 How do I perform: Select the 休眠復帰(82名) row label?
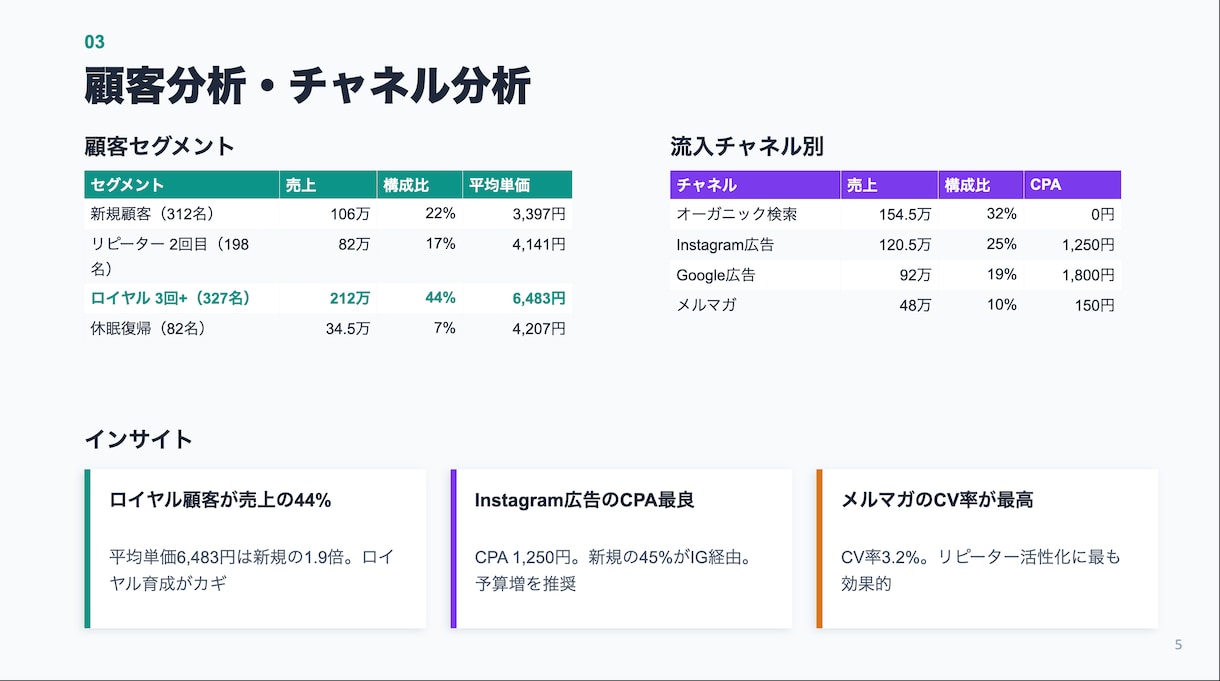(148, 328)
